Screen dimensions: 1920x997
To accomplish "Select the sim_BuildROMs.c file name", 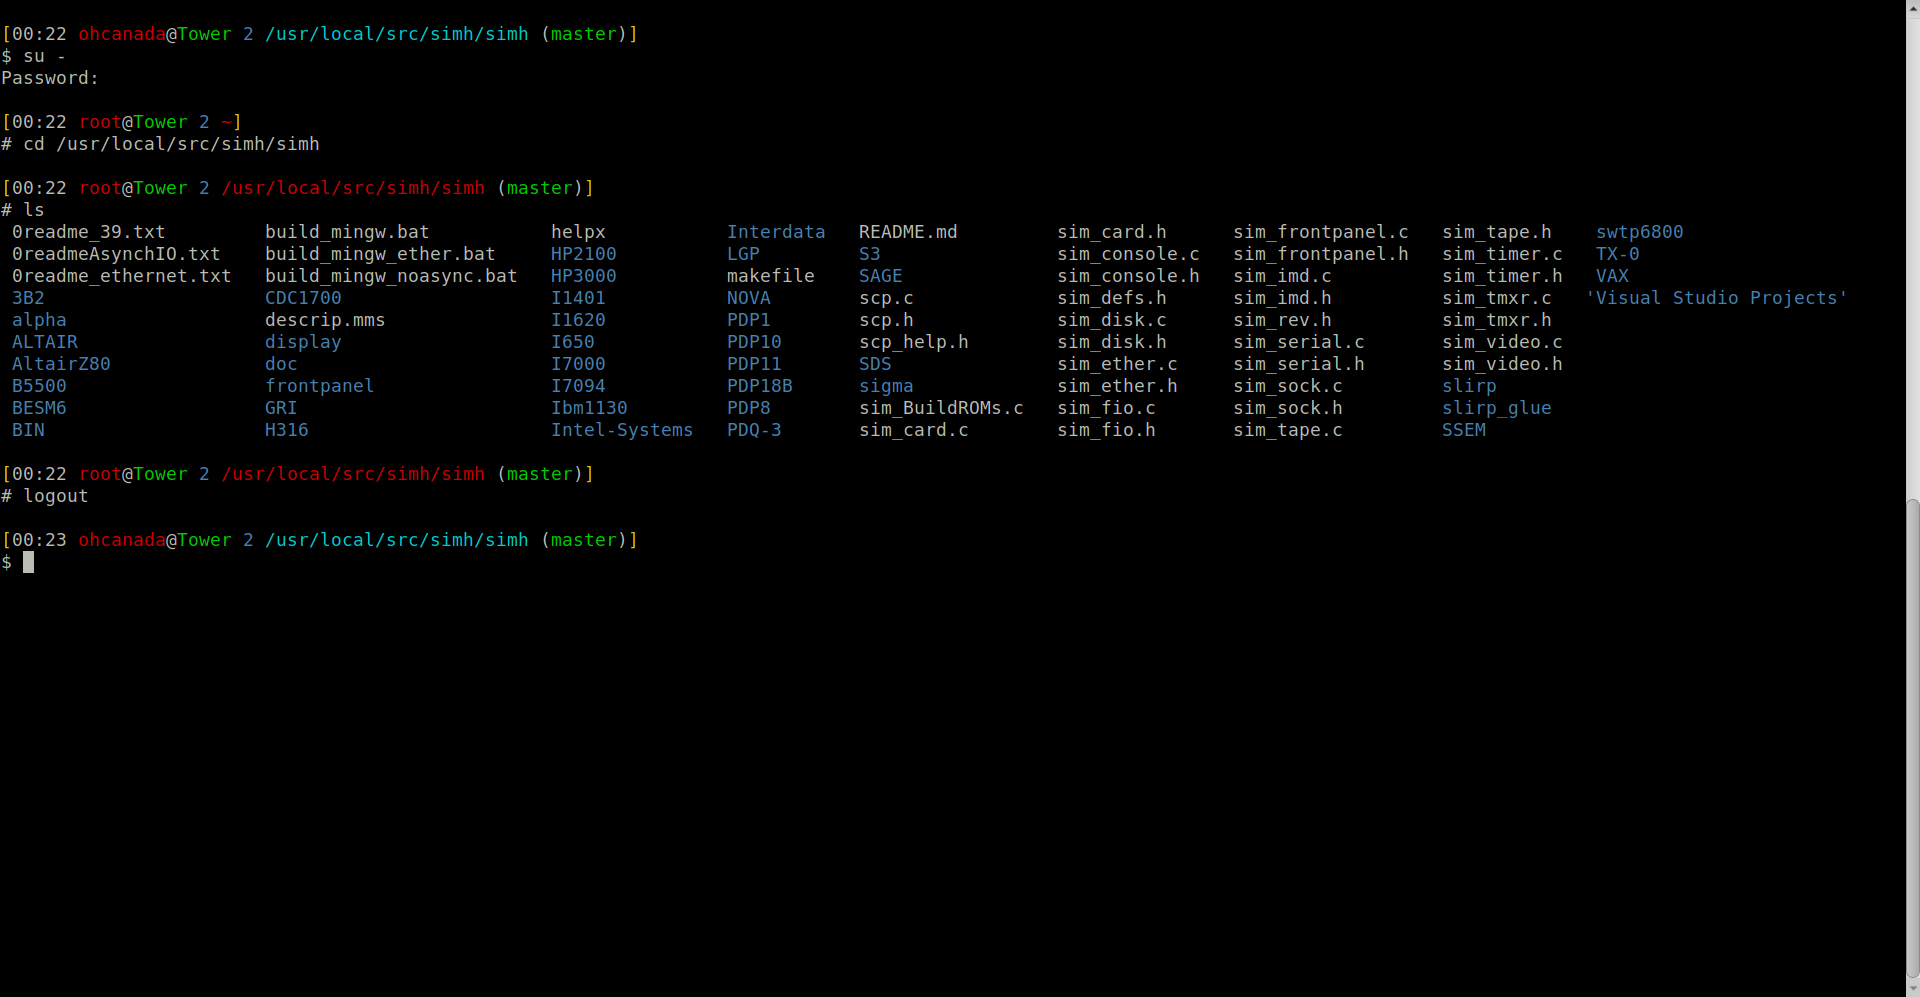I will (941, 408).
